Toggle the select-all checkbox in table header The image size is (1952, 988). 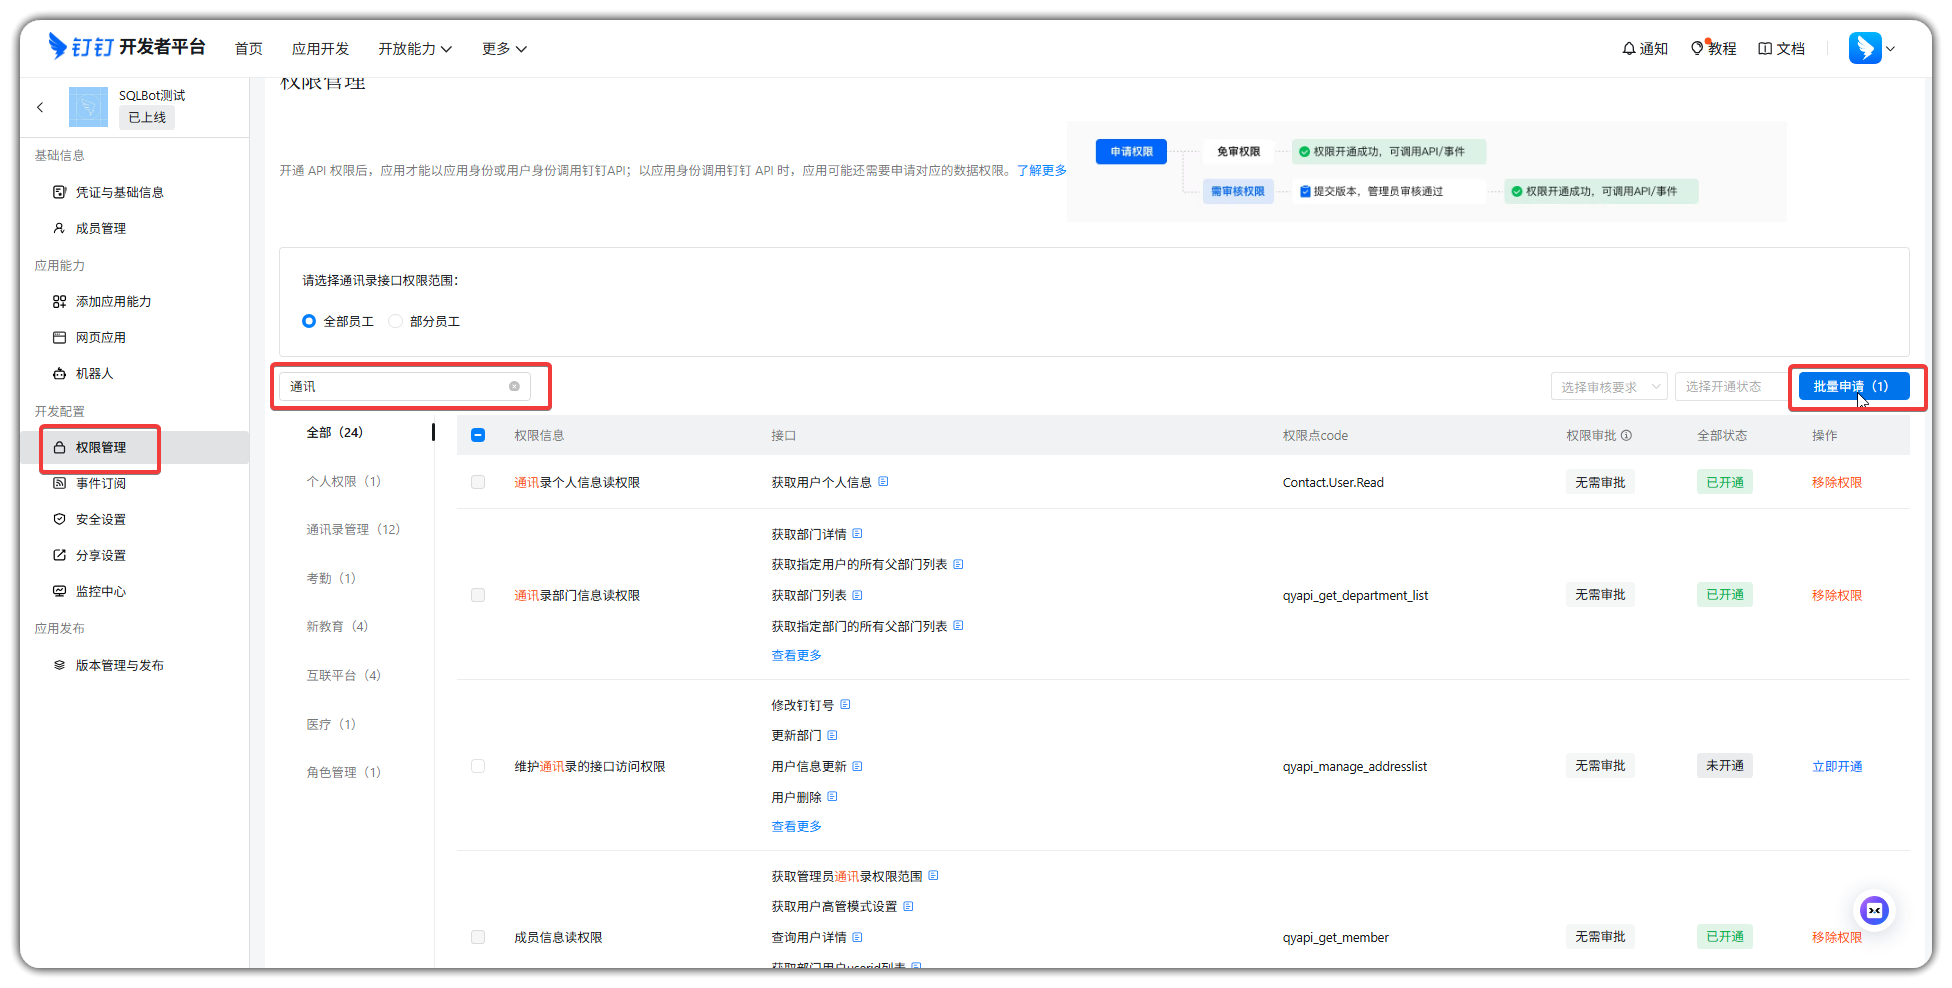point(478,435)
